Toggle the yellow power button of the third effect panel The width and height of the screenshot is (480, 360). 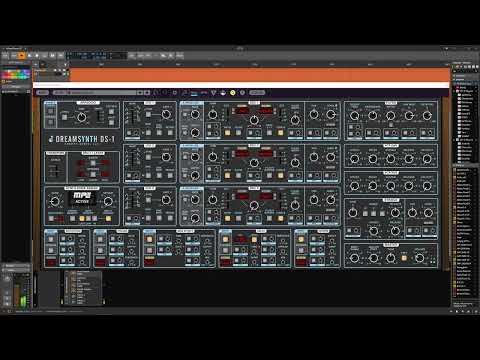[149, 239]
